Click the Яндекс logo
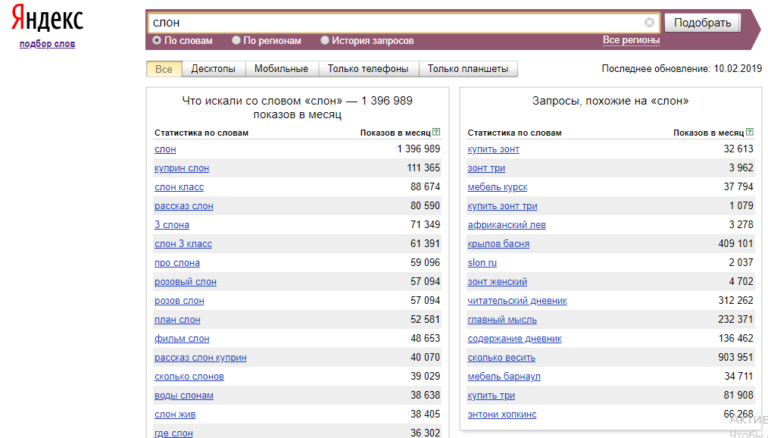Screen dimensions: 768x438 pos(48,18)
